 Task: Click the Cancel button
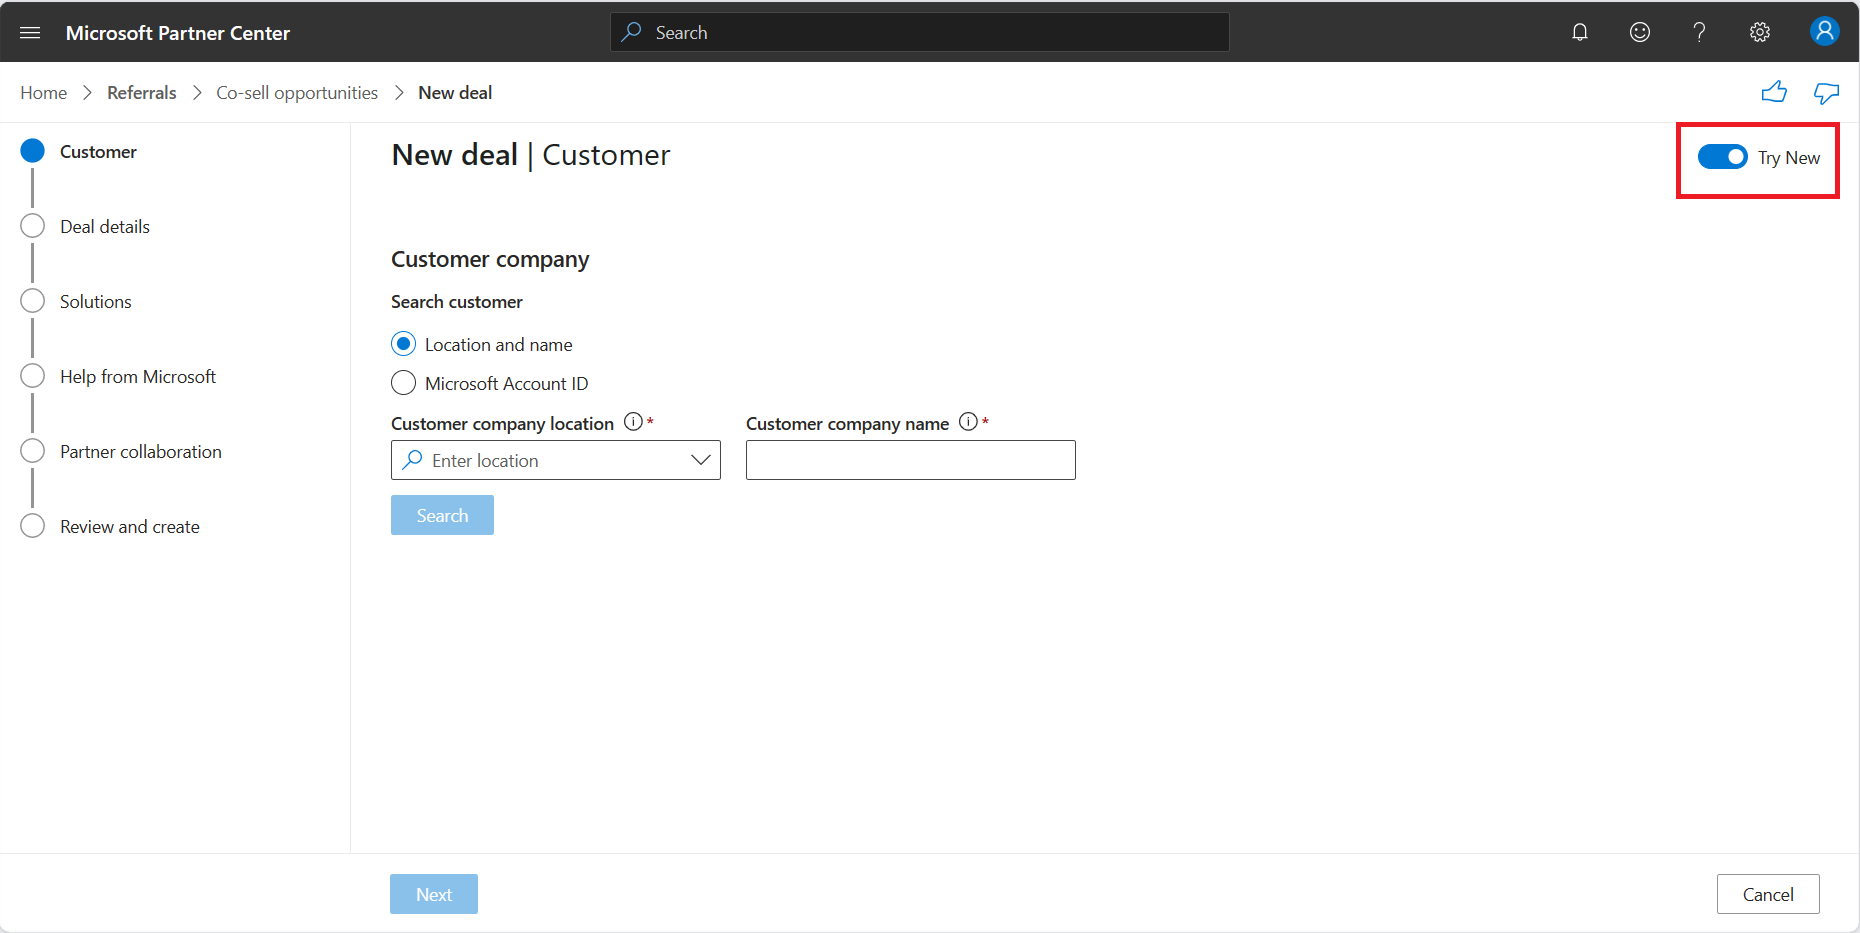pyautogui.click(x=1768, y=894)
